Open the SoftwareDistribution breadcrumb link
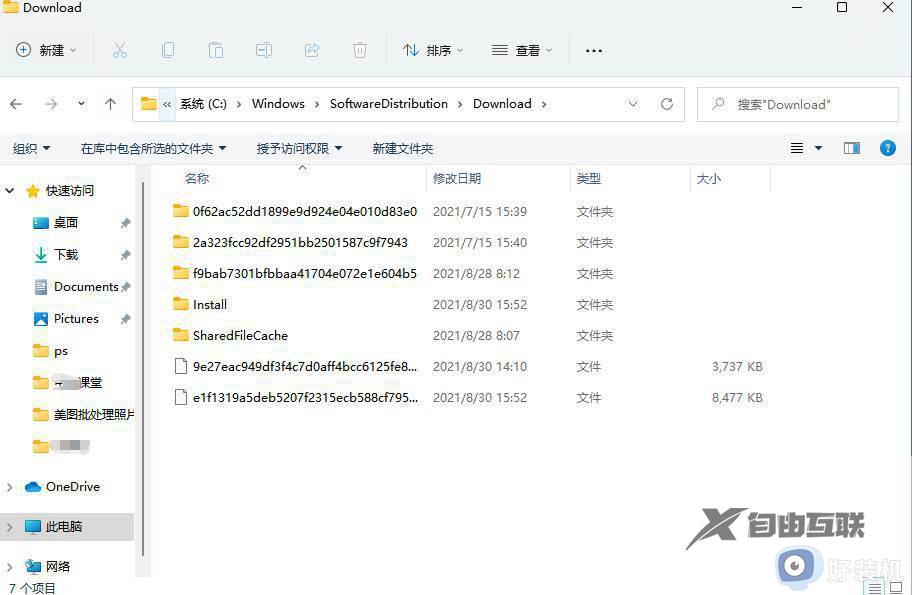 point(388,103)
